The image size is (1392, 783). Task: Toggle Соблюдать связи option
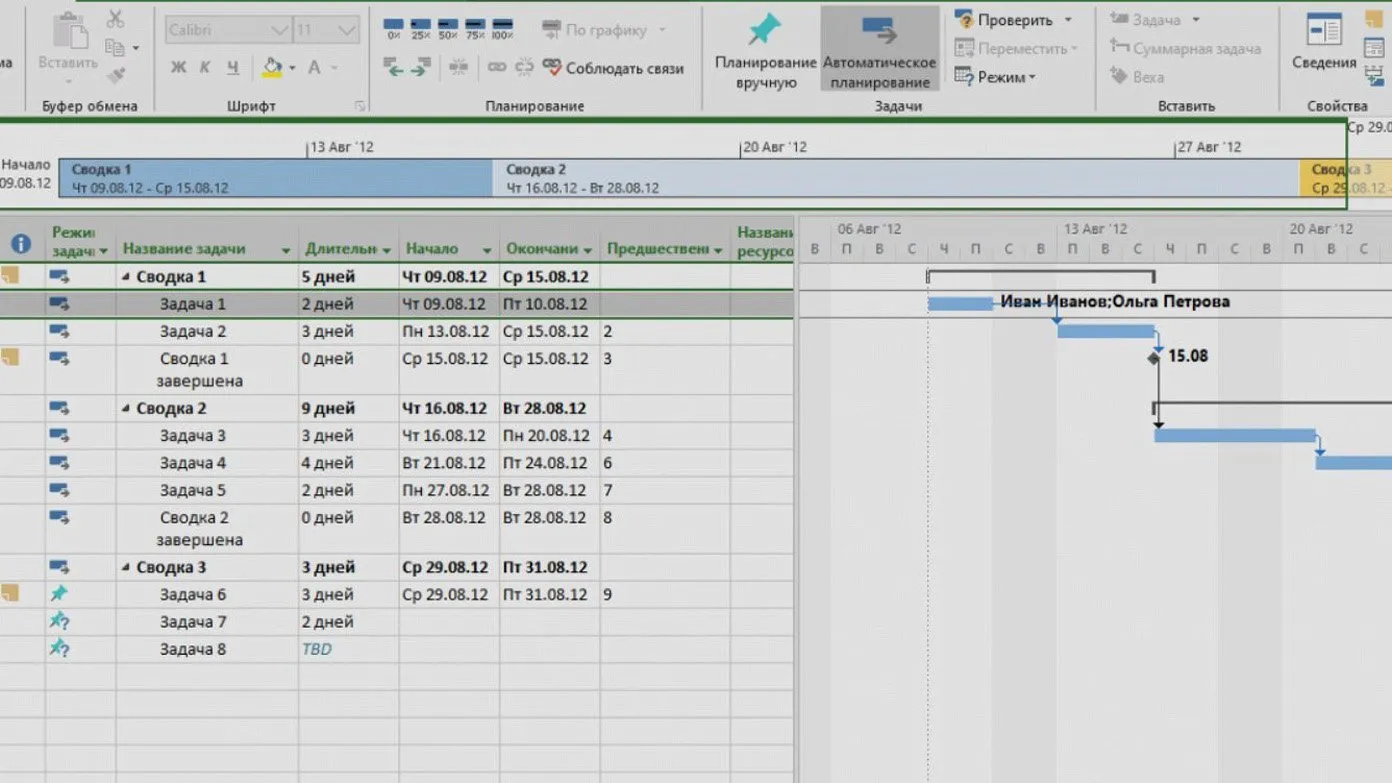(x=613, y=68)
